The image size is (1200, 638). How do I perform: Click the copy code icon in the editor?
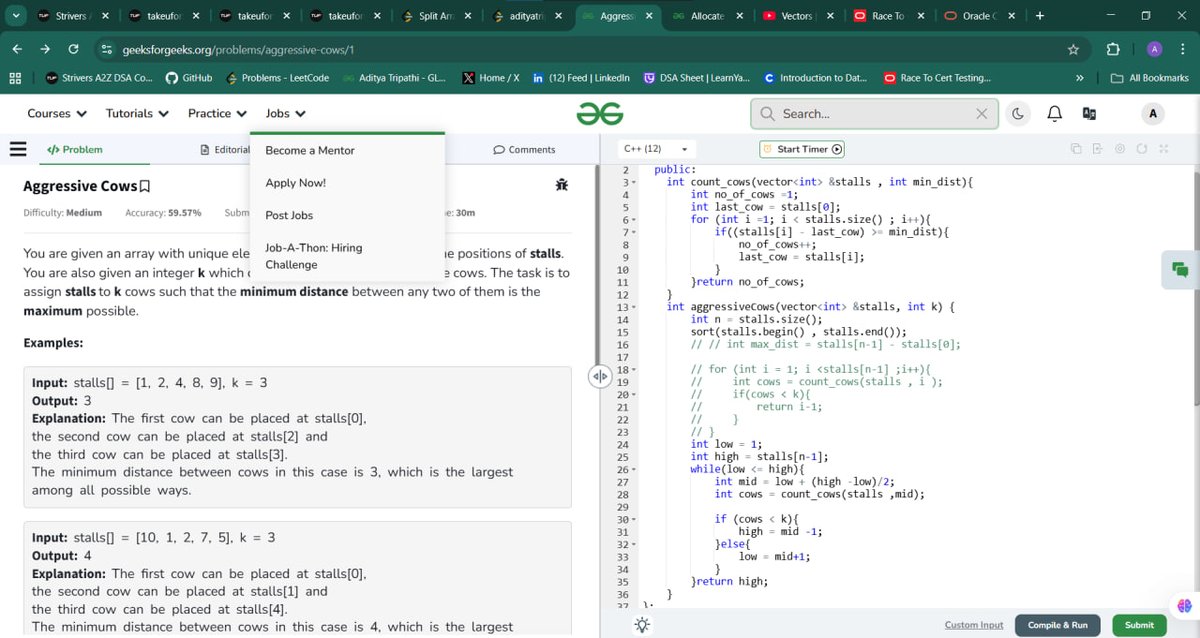click(x=1077, y=149)
